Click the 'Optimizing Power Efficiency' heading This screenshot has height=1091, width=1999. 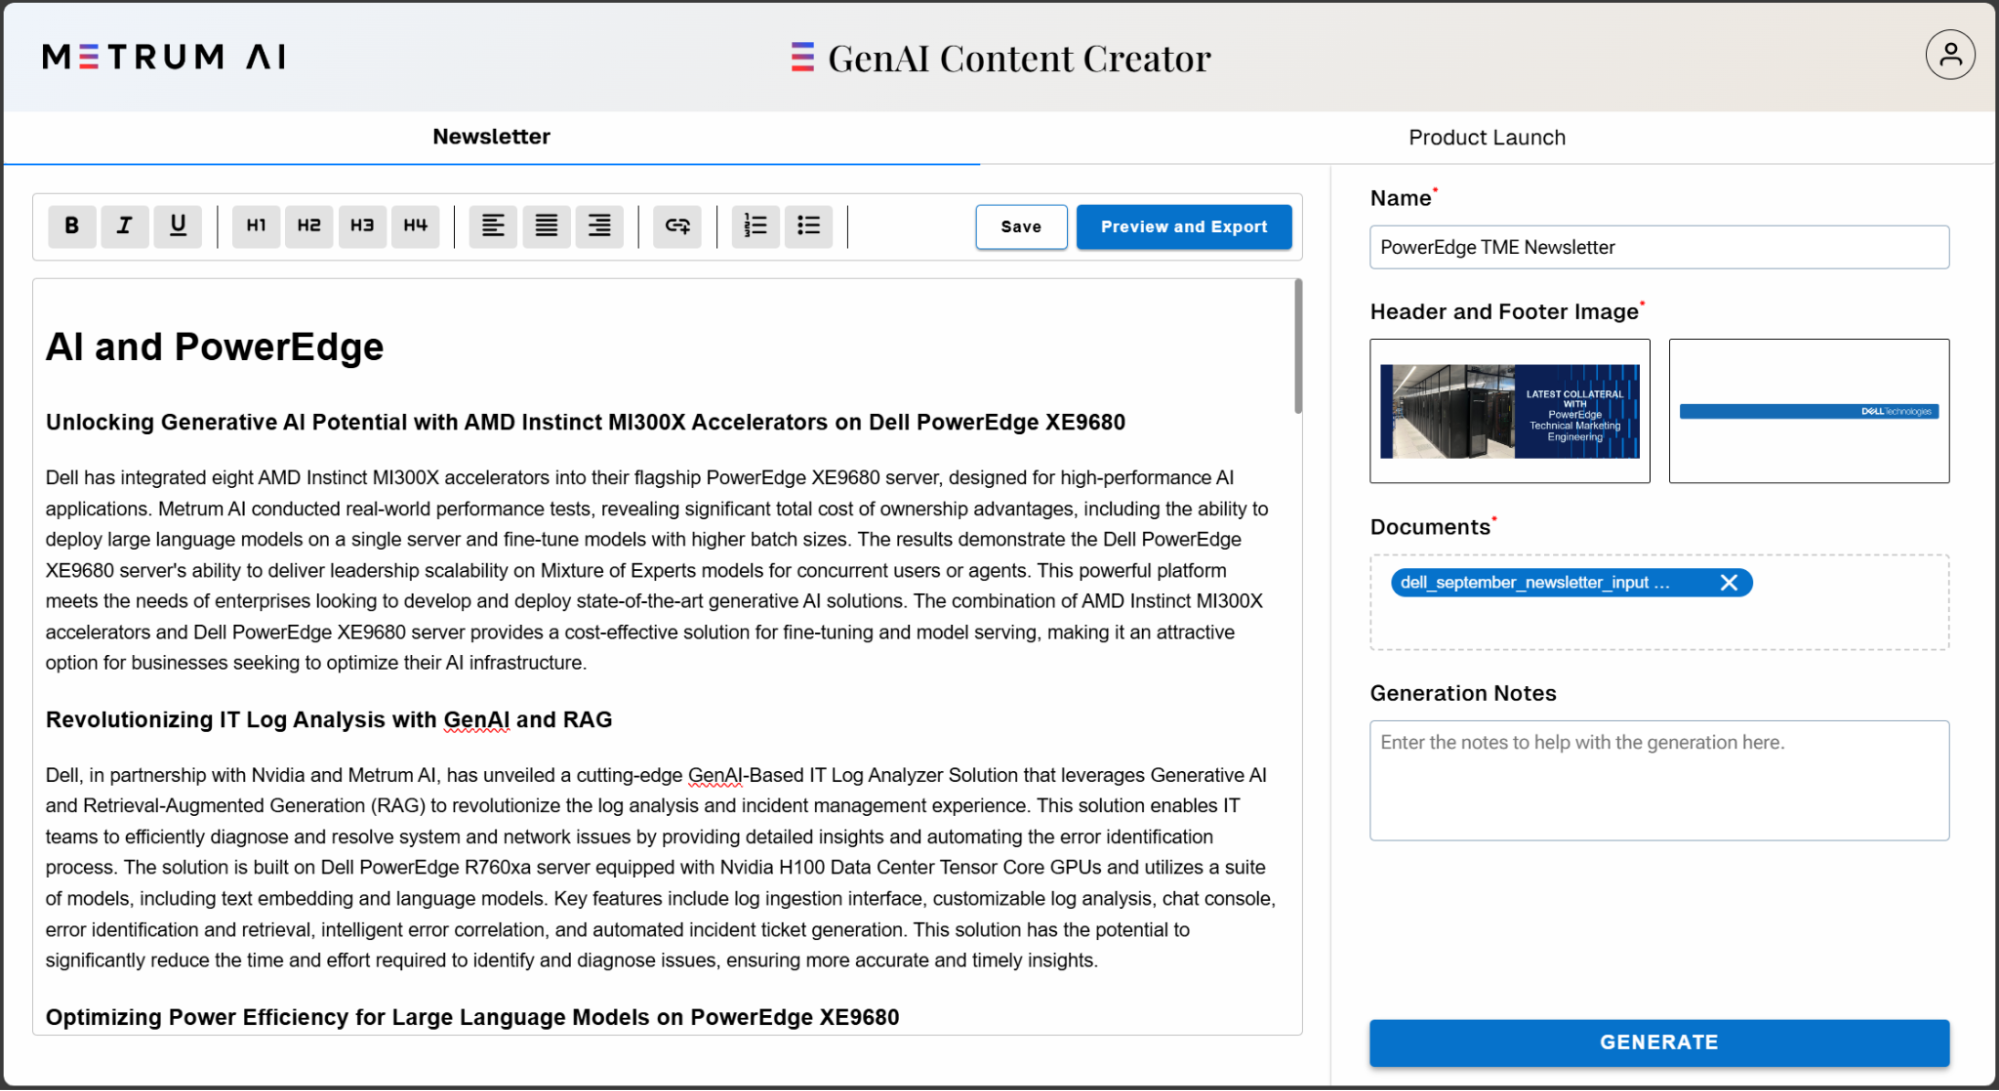tap(472, 1017)
